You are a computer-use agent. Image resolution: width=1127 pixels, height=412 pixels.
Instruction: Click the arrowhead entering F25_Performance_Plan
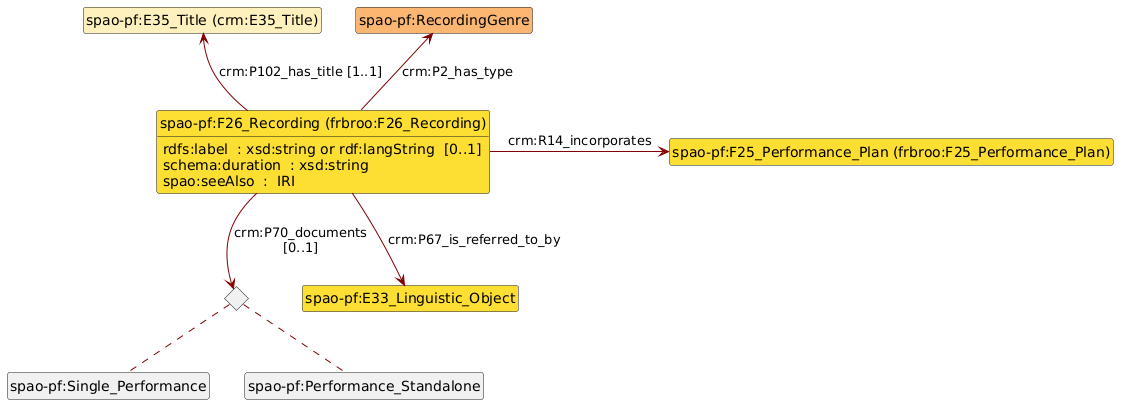click(x=662, y=152)
